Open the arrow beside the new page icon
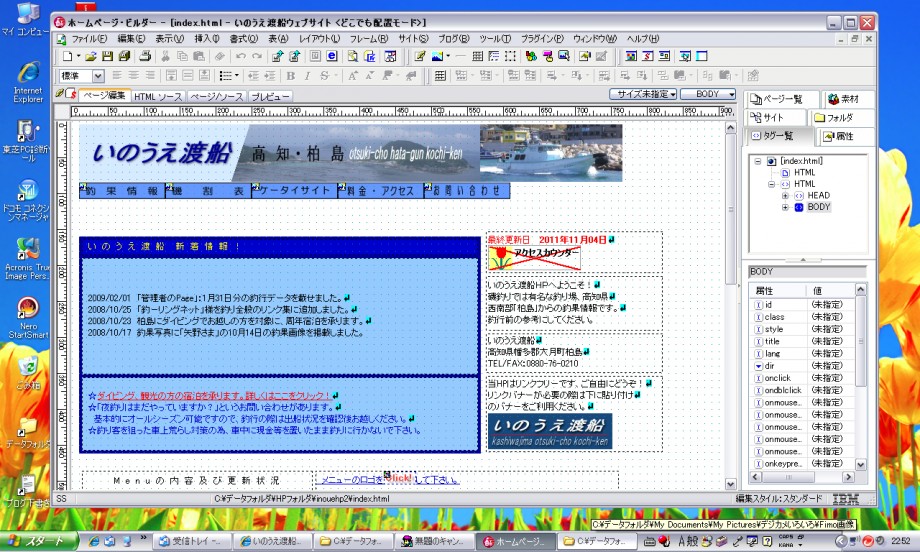The width and height of the screenshot is (920, 552). pos(78,56)
